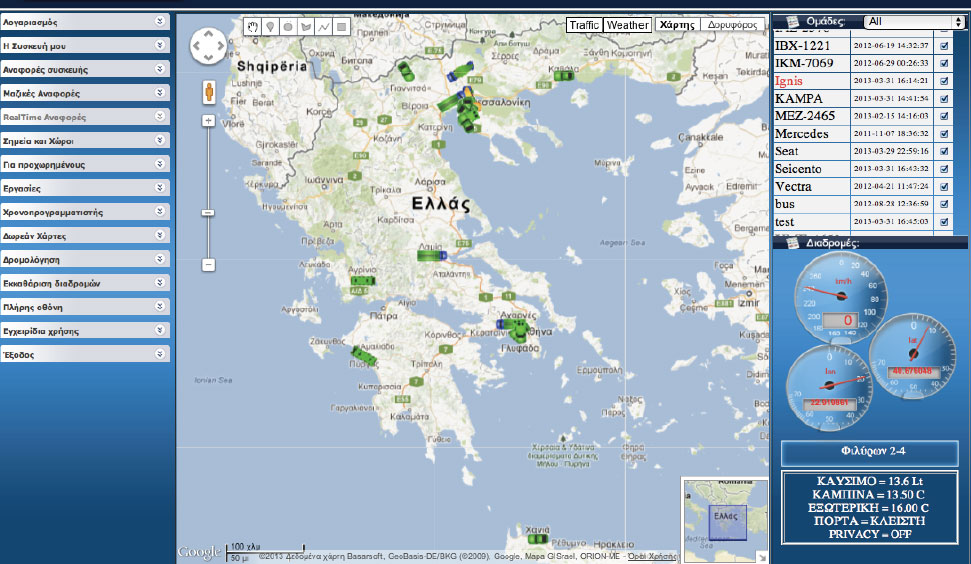Uncheck the Ignis vehicle checkbox
This screenshot has width=971, height=564.
pyautogui.click(x=945, y=81)
